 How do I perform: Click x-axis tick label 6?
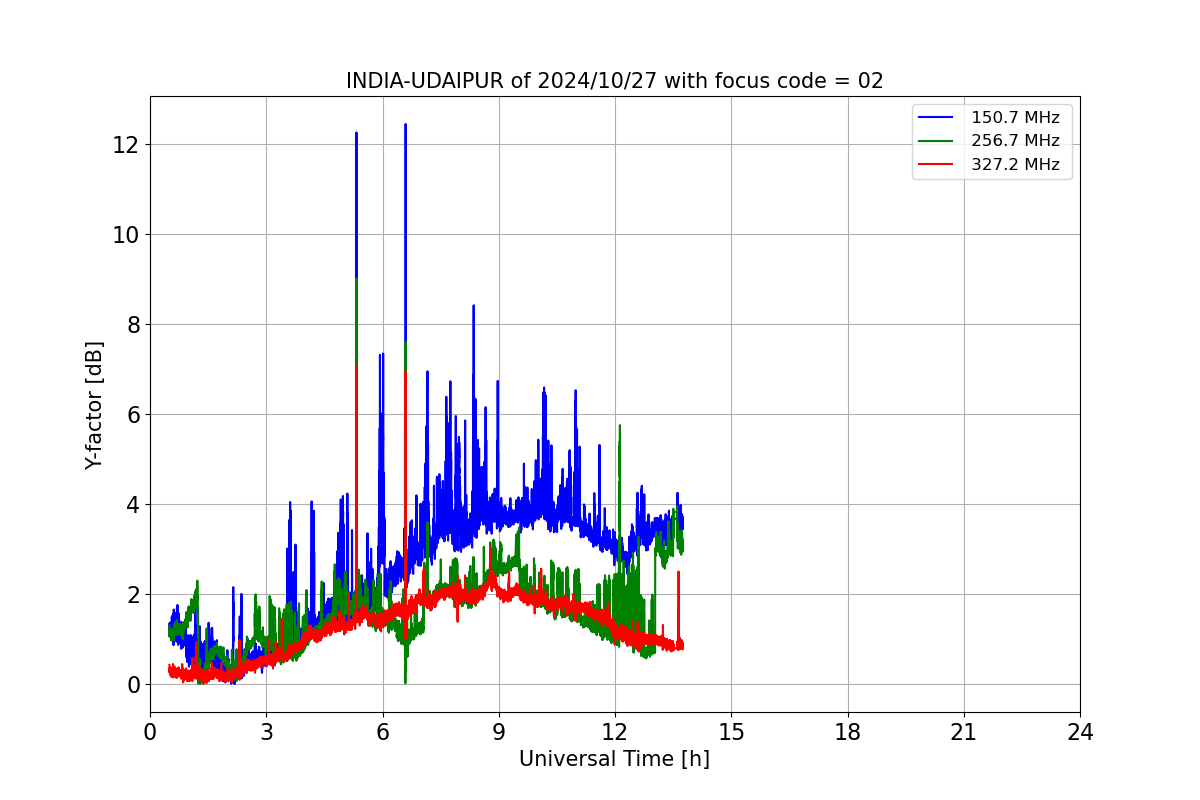pyautogui.click(x=382, y=731)
